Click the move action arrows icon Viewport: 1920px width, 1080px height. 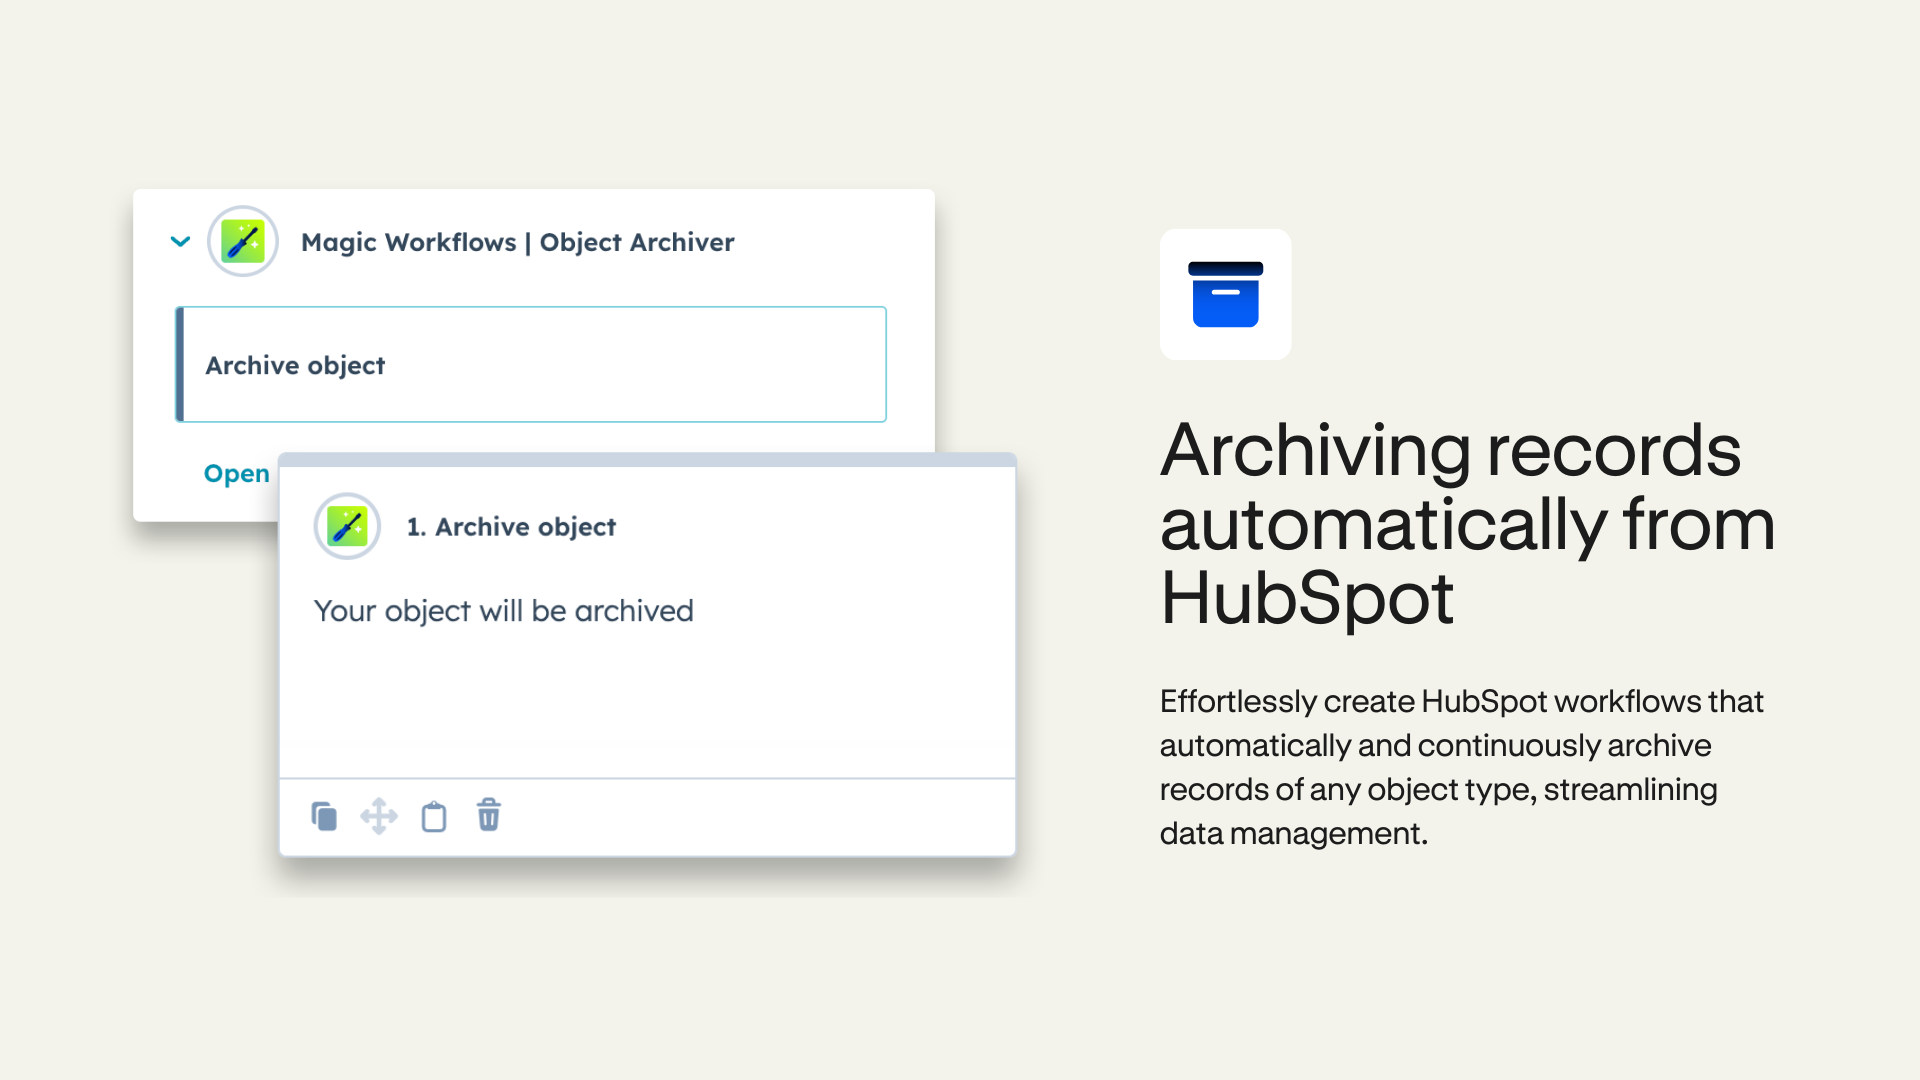pyautogui.click(x=379, y=816)
